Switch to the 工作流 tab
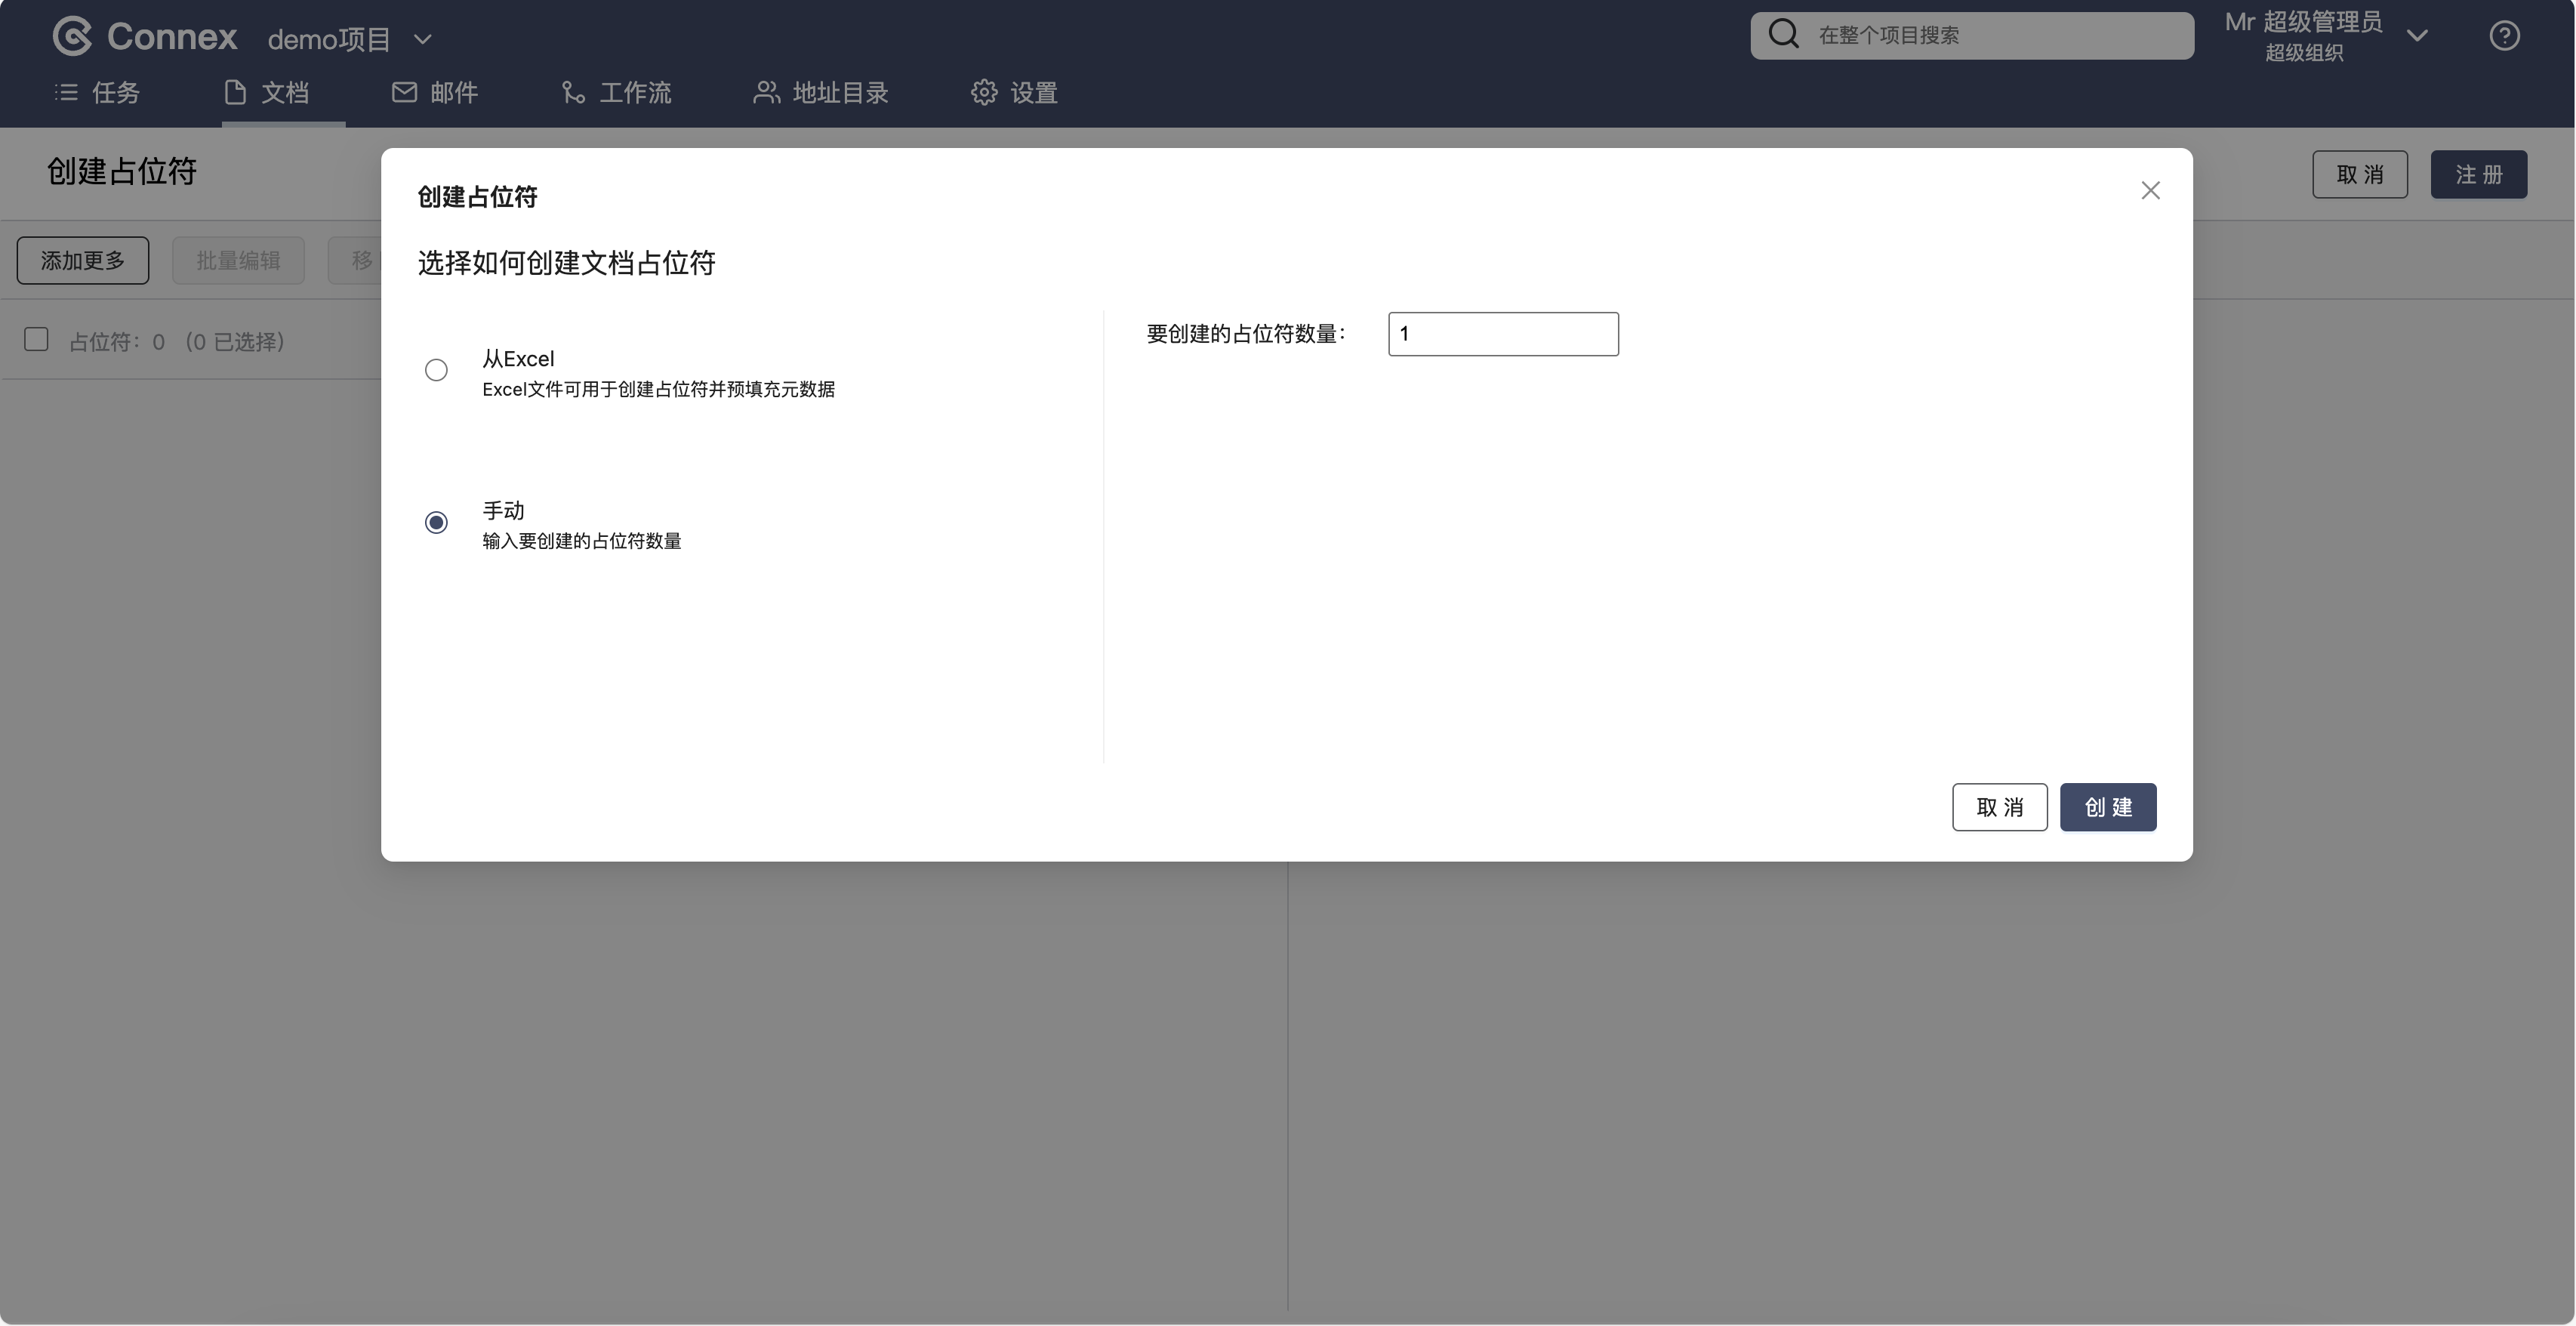2576x1326 pixels. click(x=634, y=93)
